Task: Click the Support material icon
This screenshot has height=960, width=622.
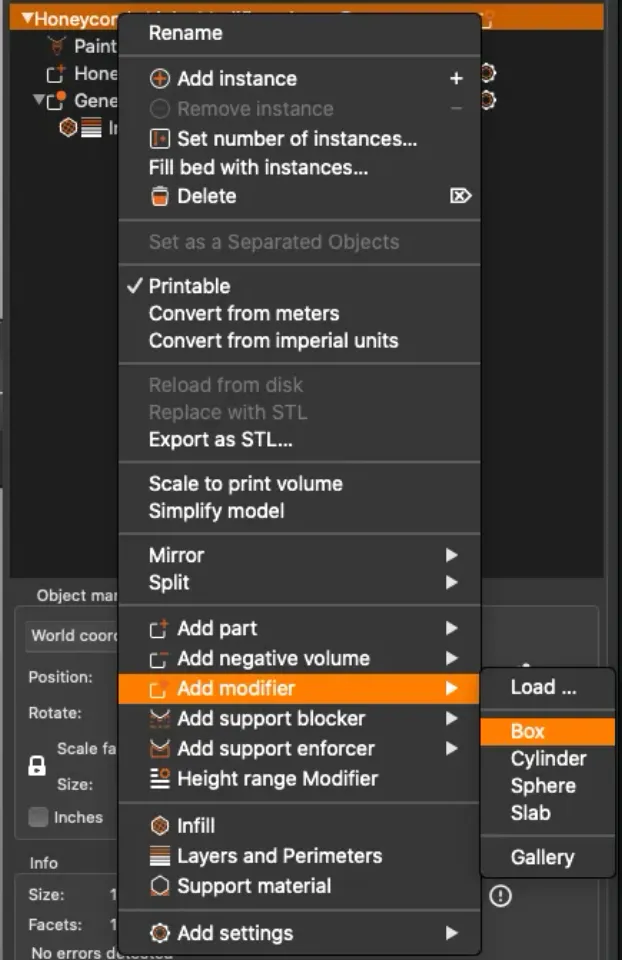Action: (159, 886)
